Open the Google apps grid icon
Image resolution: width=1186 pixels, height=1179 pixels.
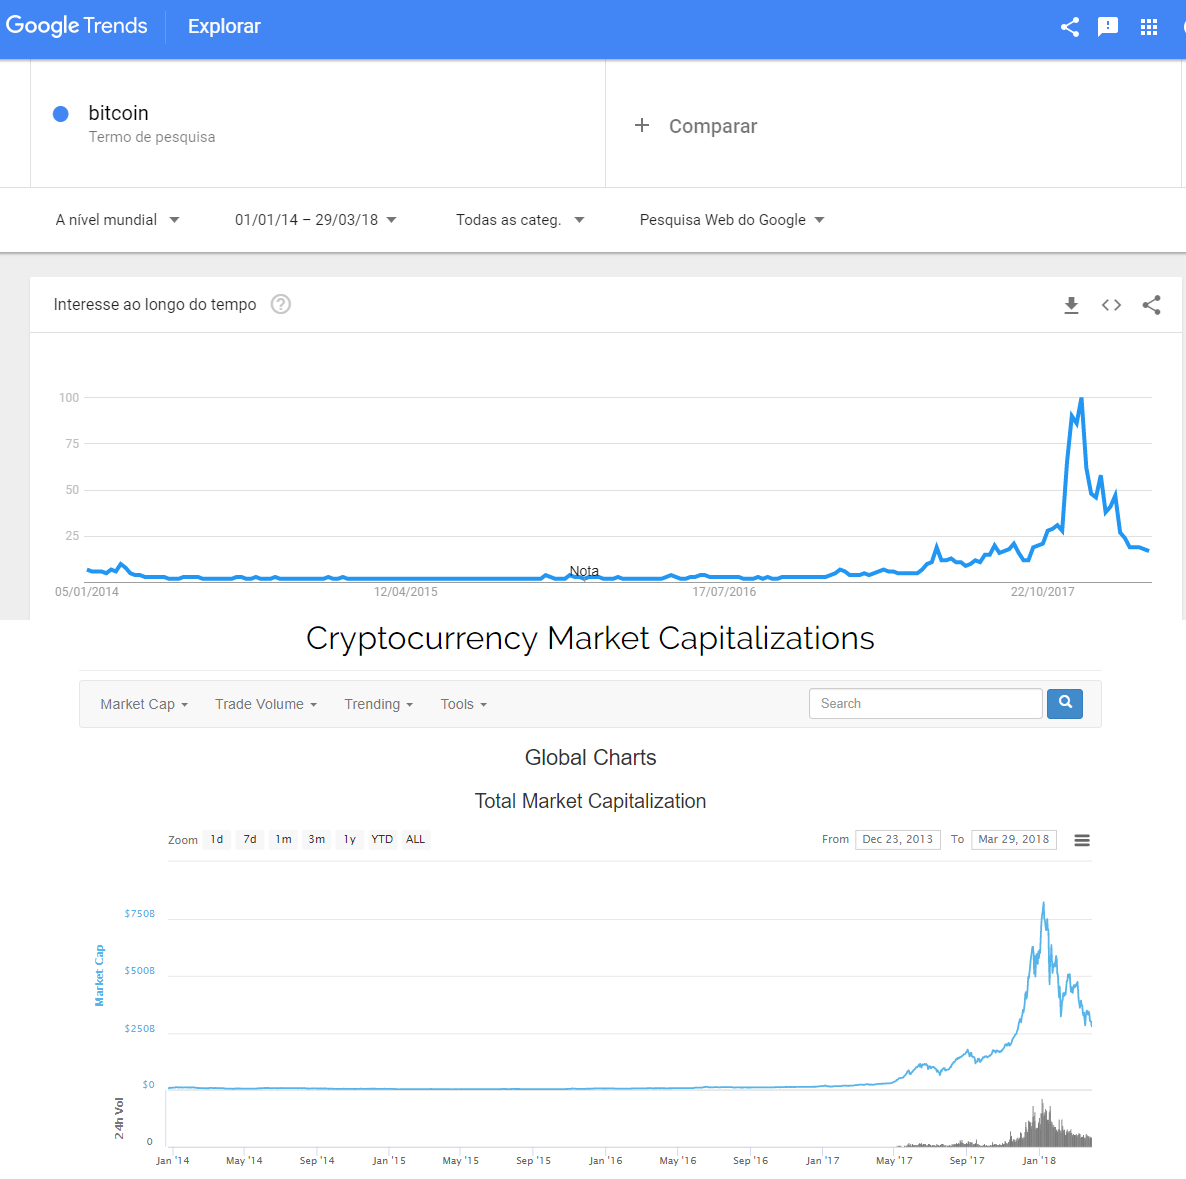point(1149,27)
